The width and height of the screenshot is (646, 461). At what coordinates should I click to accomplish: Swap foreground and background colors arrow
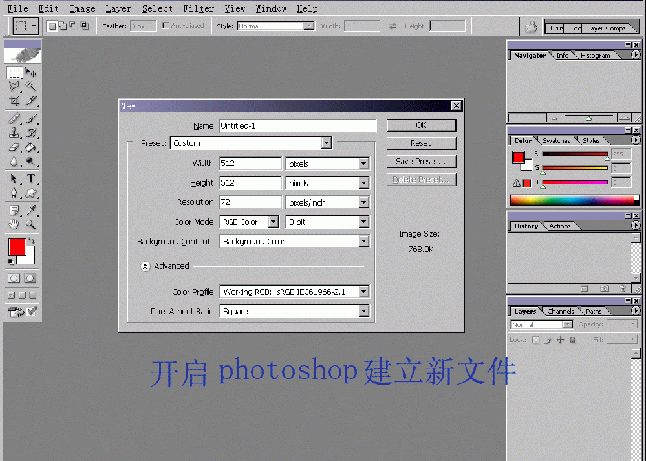[31, 241]
